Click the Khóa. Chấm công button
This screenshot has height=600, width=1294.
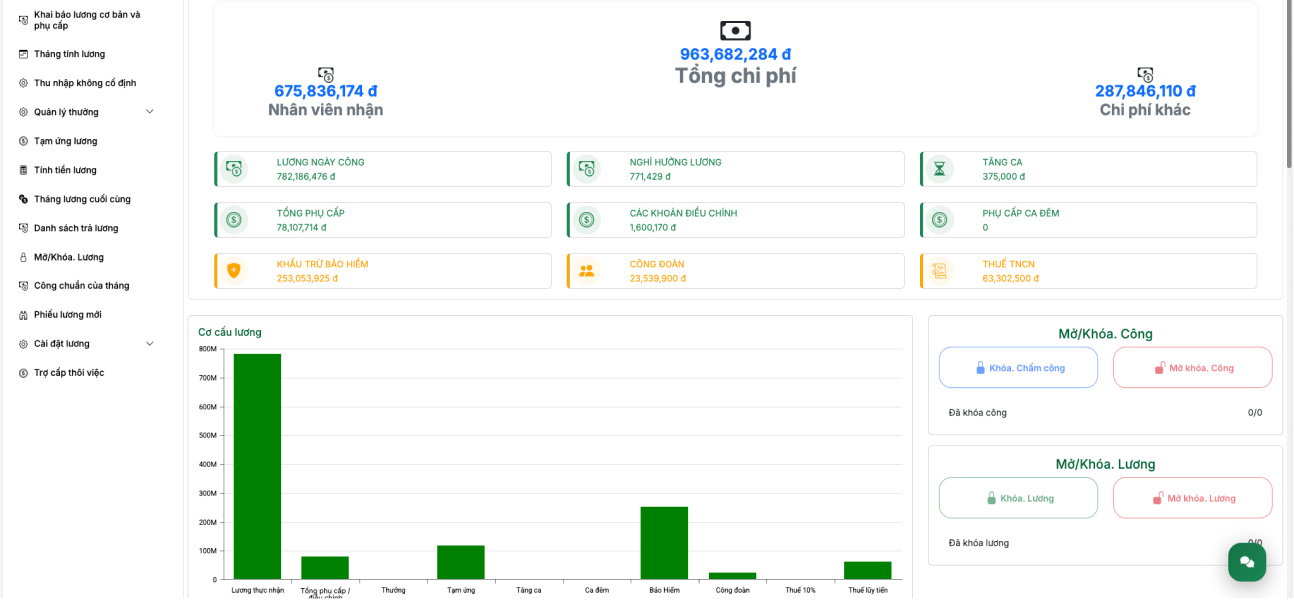coord(1018,368)
